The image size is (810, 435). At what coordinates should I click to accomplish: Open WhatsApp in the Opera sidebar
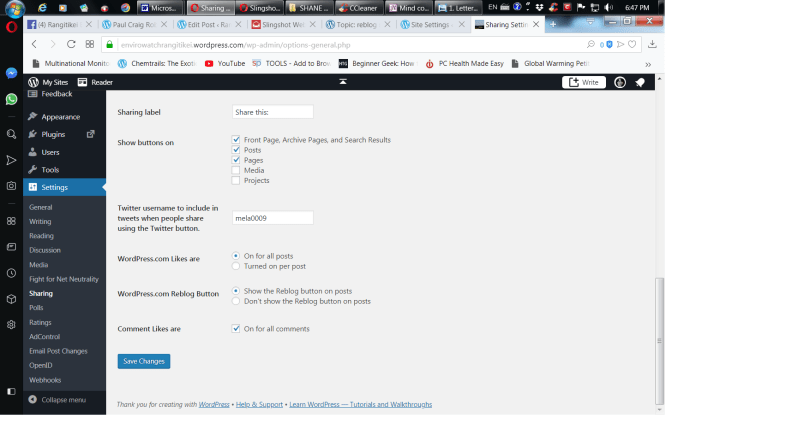11,99
